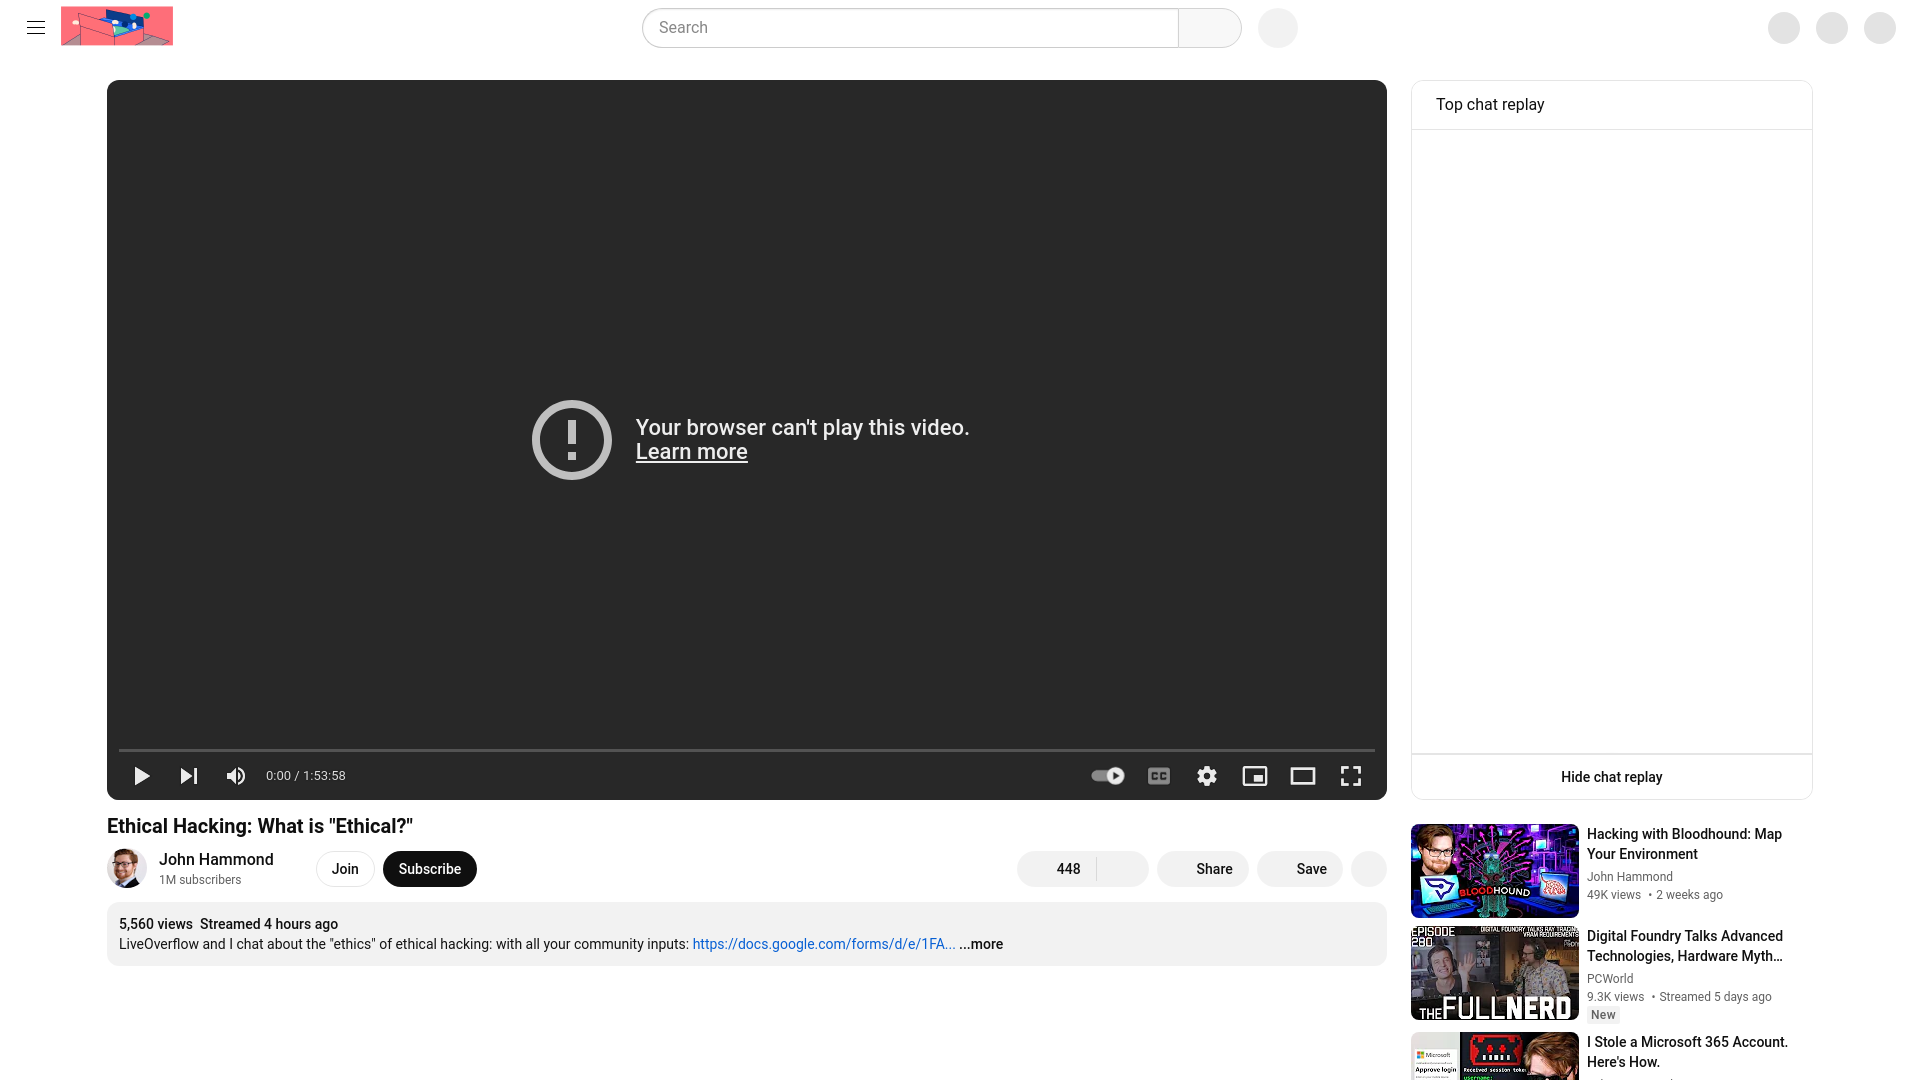Hide chat replay panel
Screen dimensions: 1920x1080
(x=1611, y=777)
